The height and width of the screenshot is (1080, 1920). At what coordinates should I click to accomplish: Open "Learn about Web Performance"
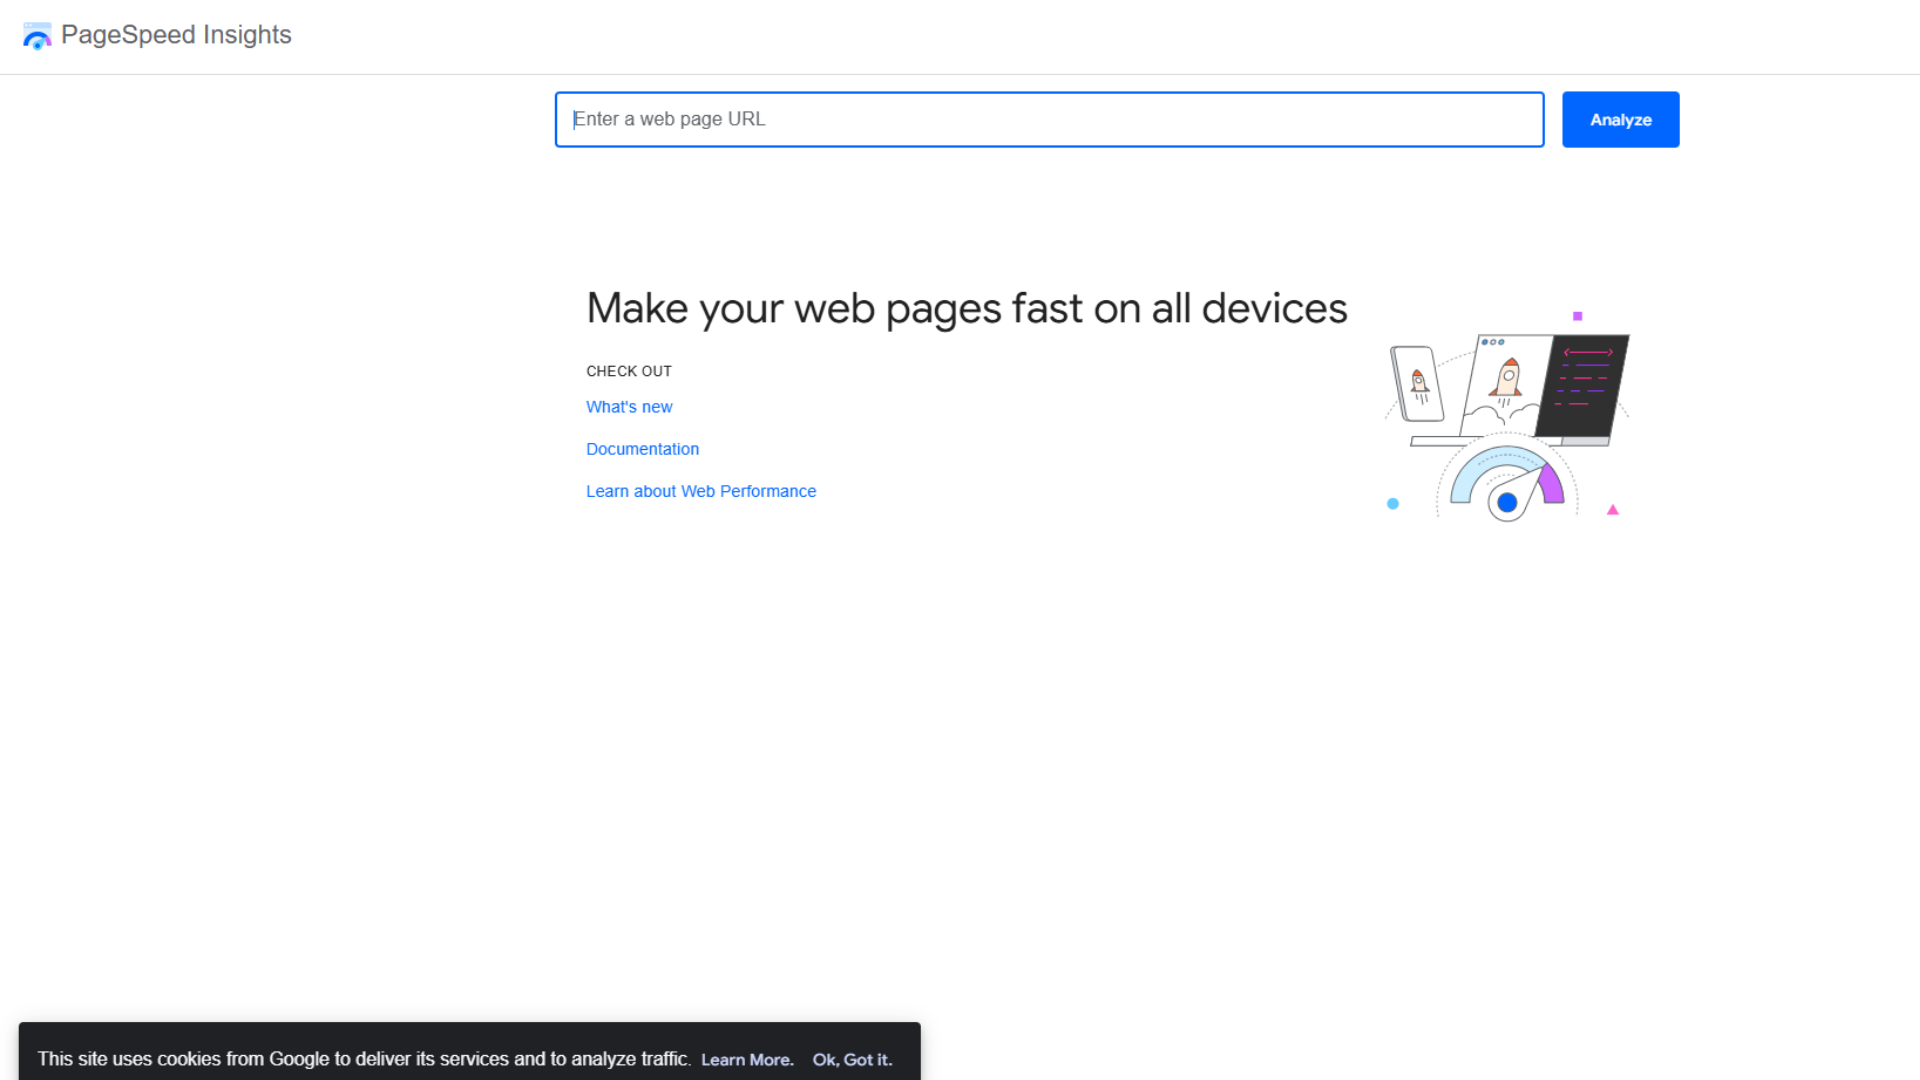coord(701,491)
